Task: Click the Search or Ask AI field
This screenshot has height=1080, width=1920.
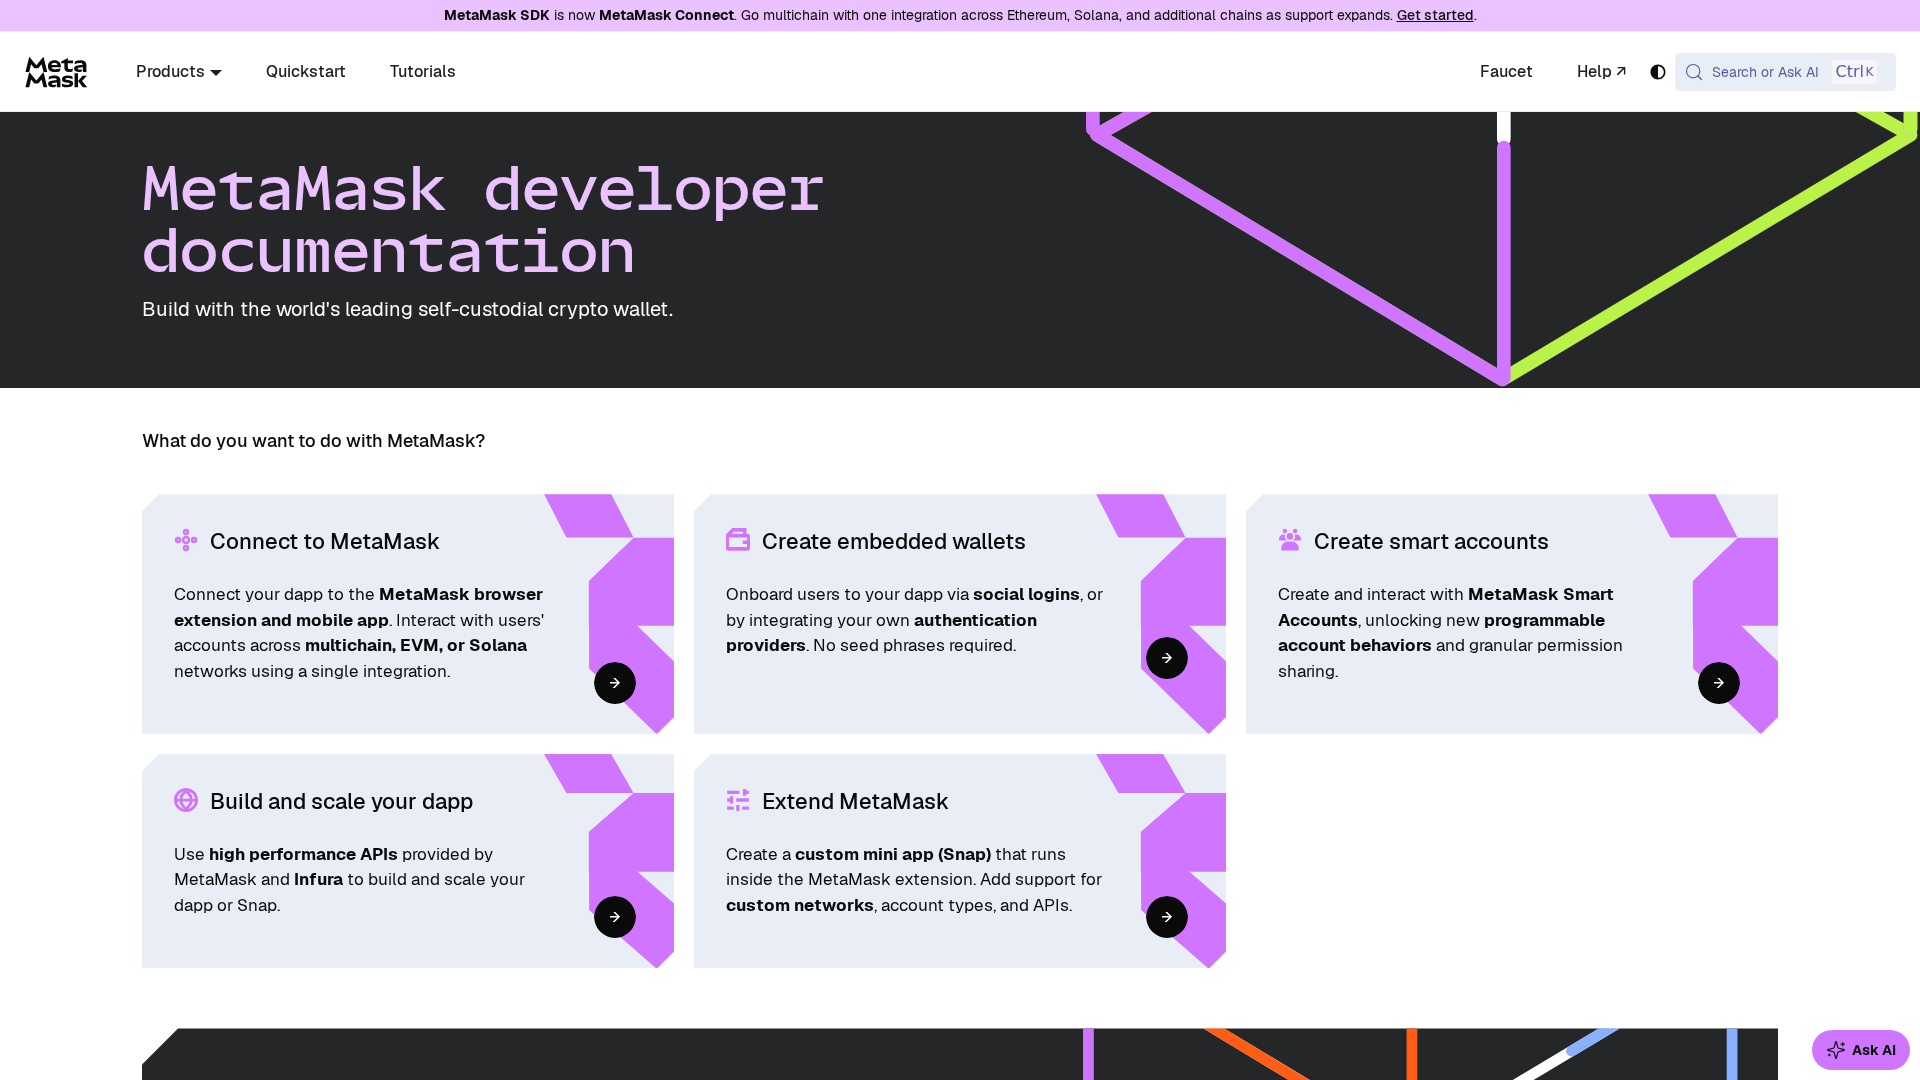Action: (1785, 72)
